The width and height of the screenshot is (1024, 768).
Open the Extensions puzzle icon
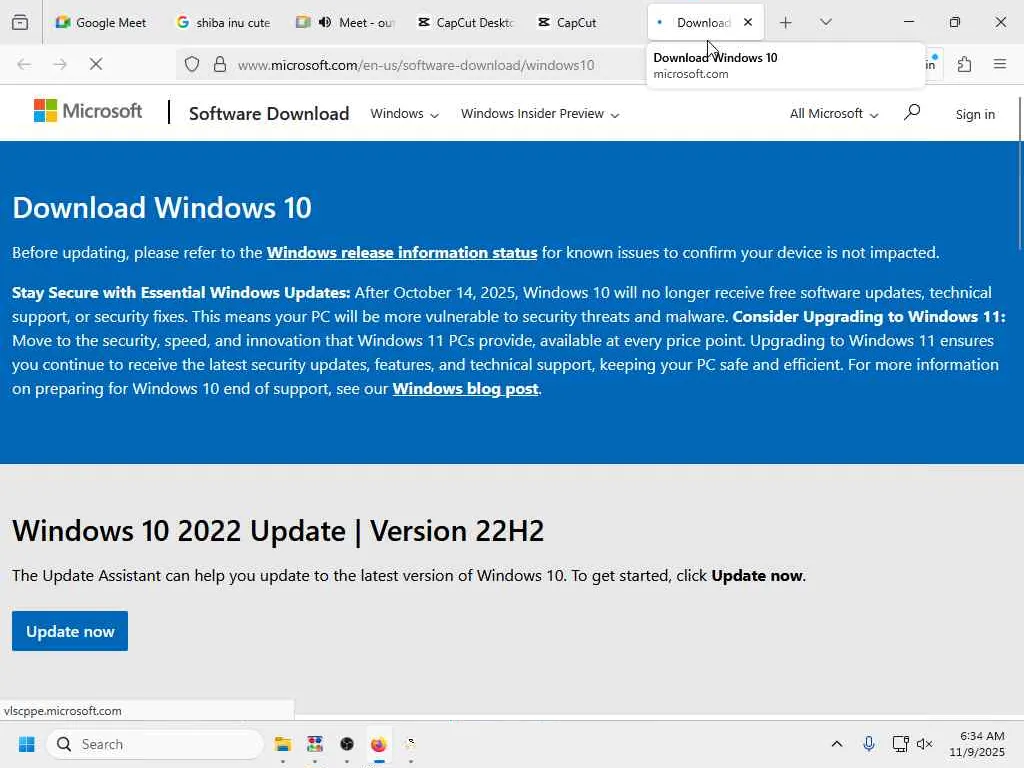964,64
